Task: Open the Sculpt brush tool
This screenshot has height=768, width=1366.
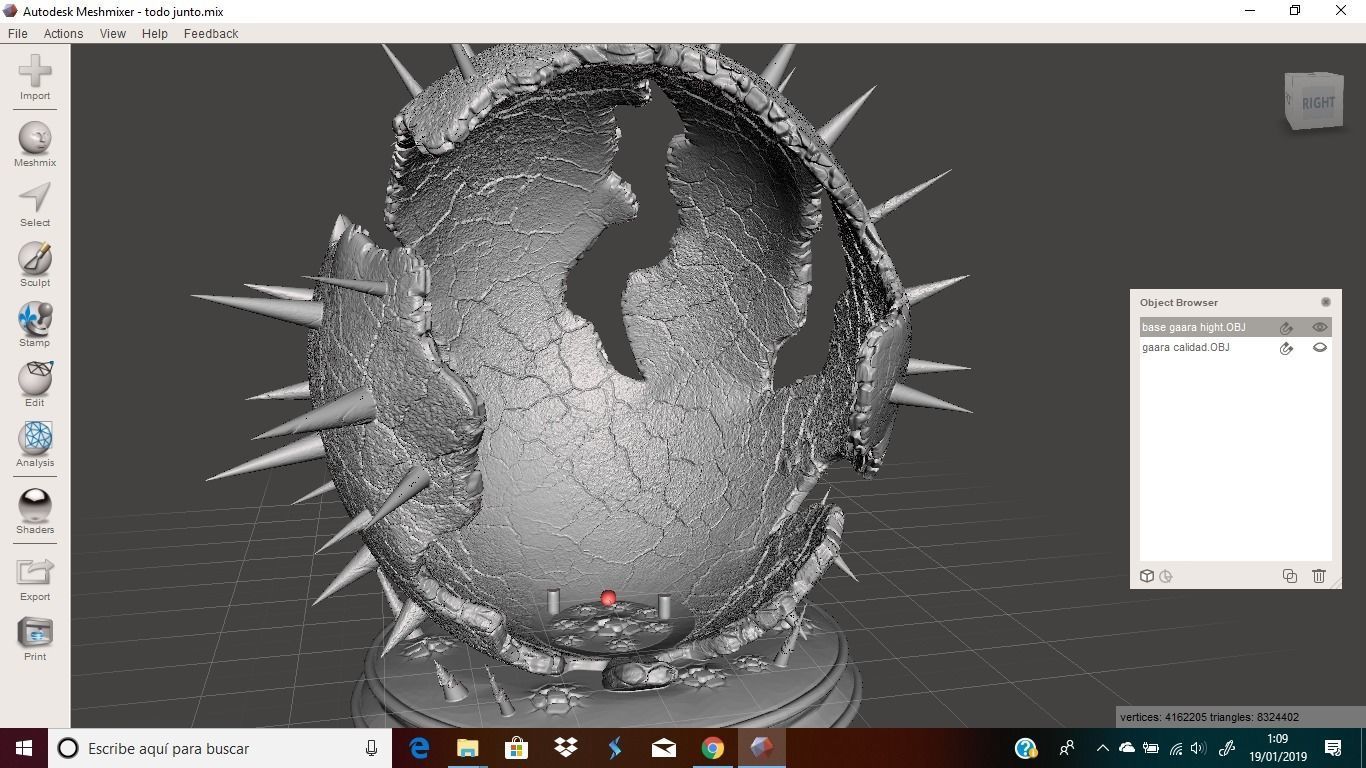Action: click(x=35, y=258)
